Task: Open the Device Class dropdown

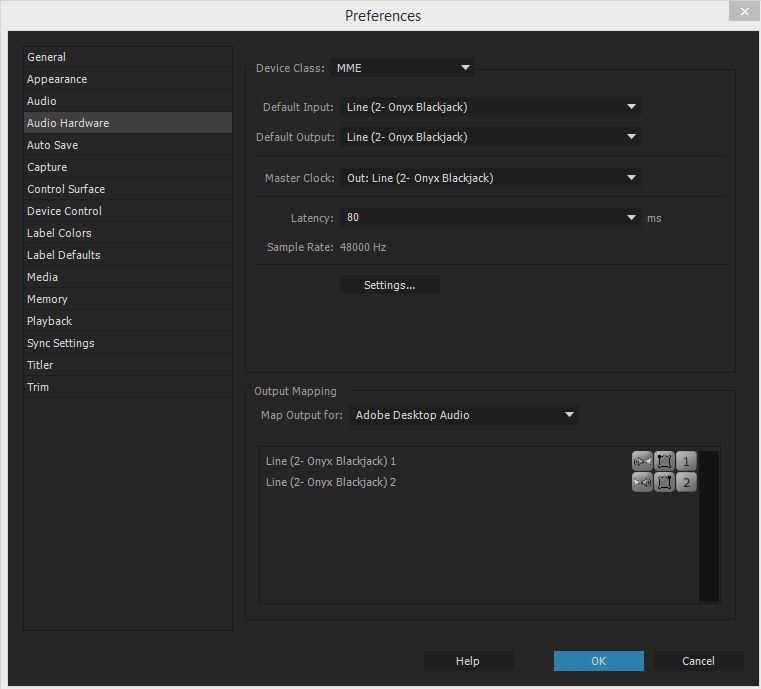Action: click(x=402, y=68)
